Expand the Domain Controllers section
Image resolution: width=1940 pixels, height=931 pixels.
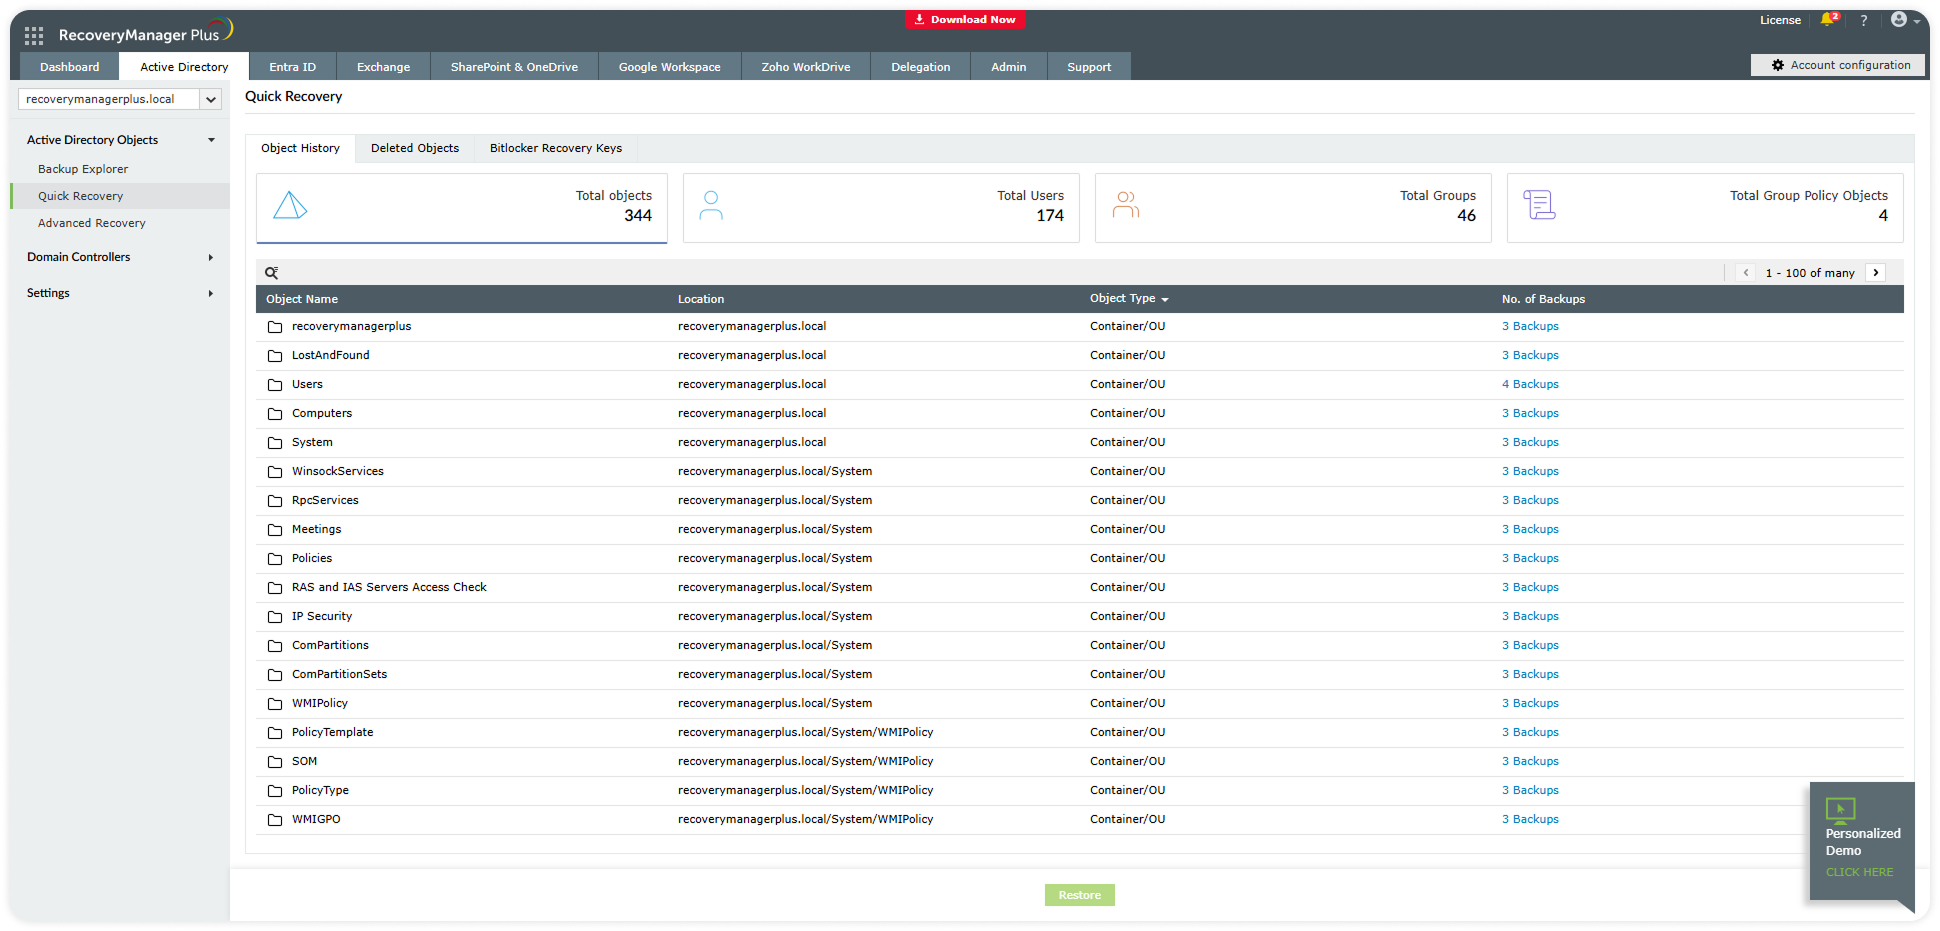[210, 257]
